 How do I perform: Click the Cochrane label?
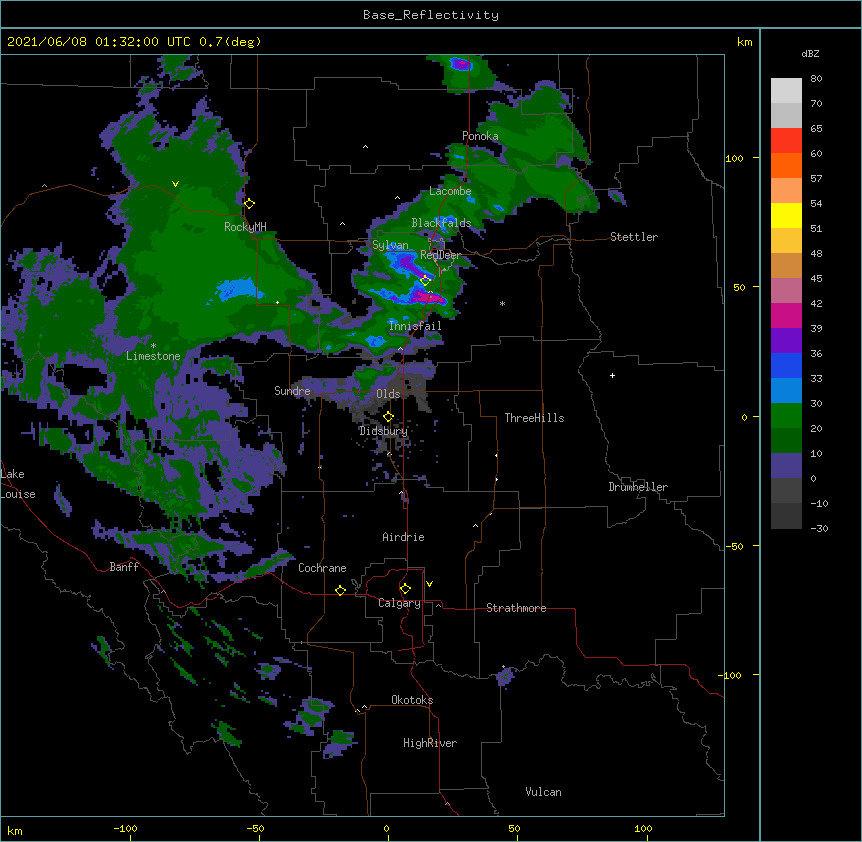(x=322, y=568)
